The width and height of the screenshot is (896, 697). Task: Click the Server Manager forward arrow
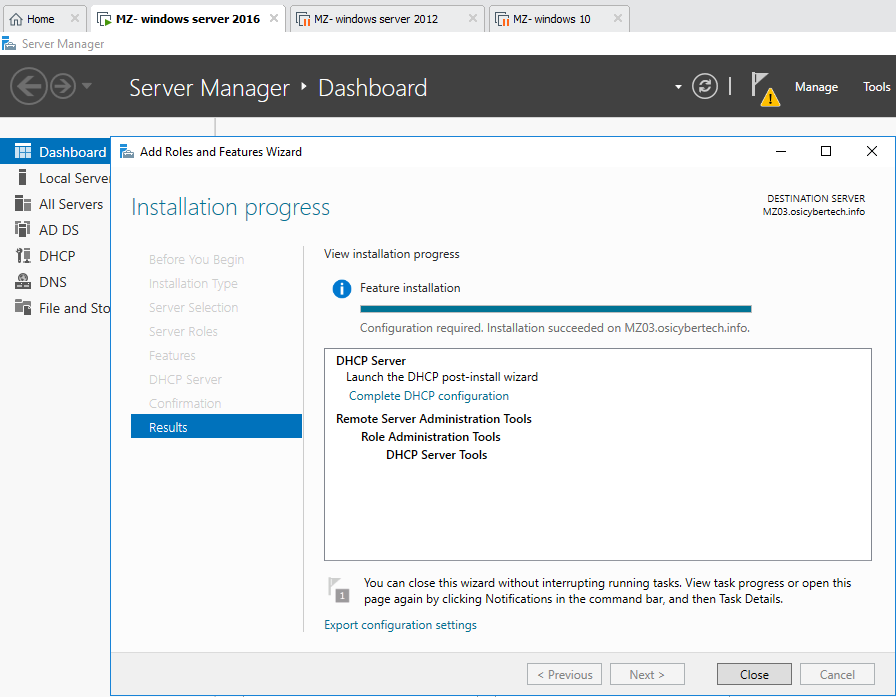click(63, 86)
